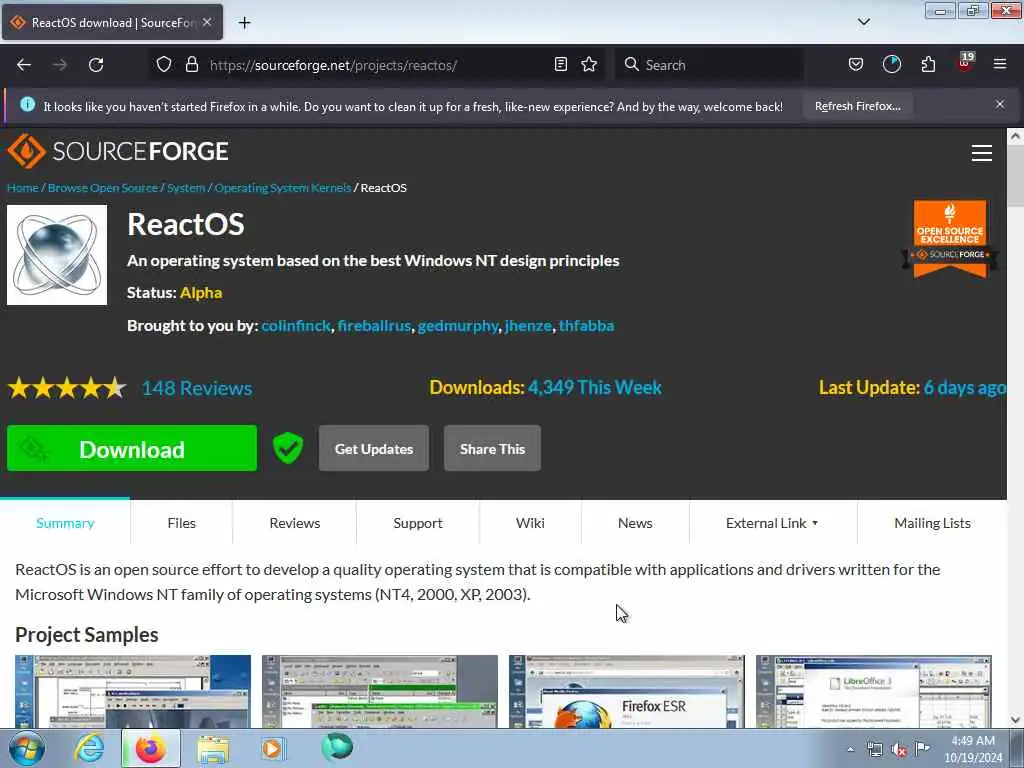This screenshot has width=1024, height=768.
Task: Click the Refresh Firefox button
Action: [857, 106]
